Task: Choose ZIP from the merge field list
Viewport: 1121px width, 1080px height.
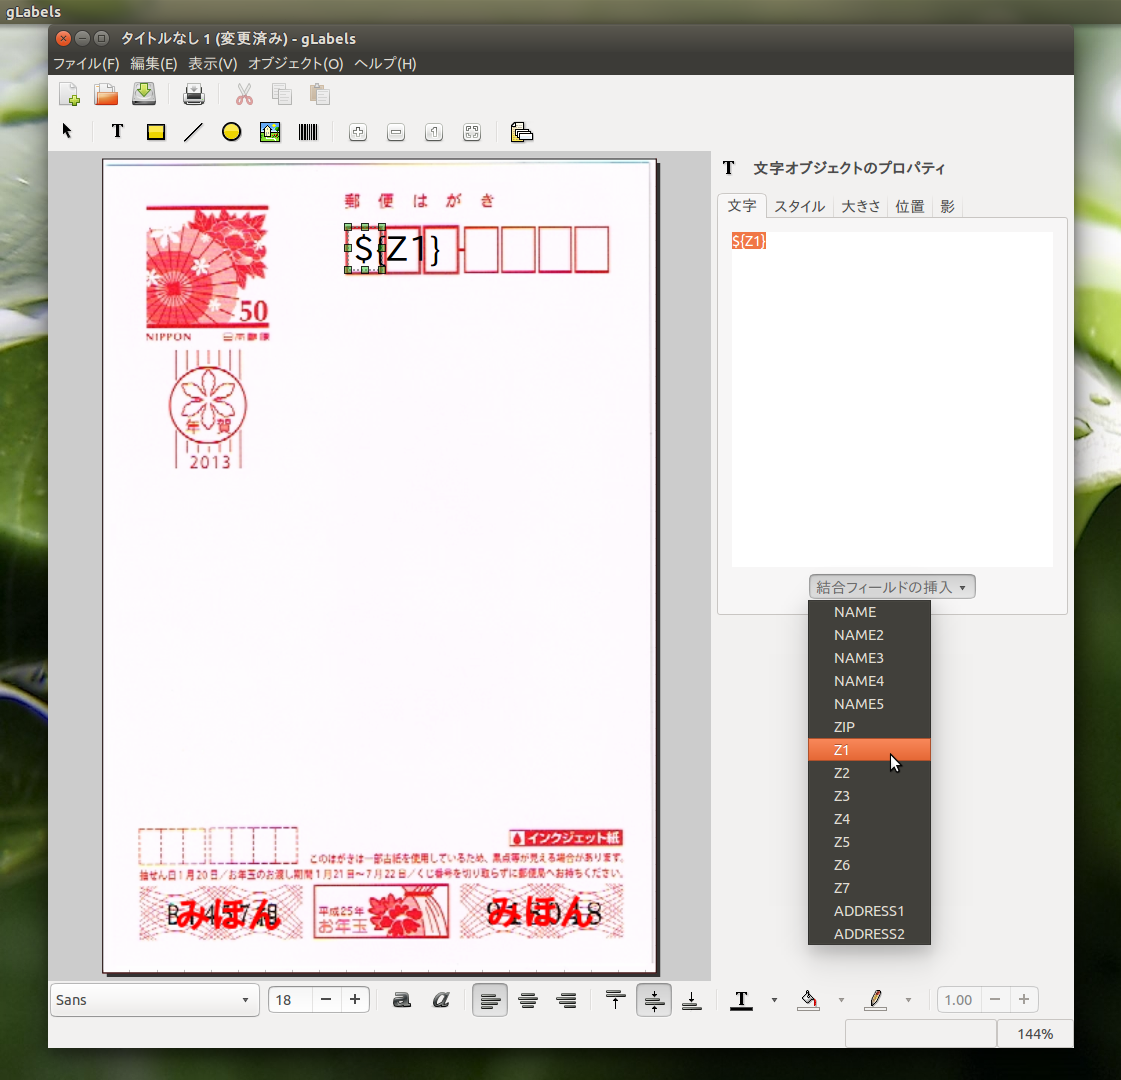Action: point(869,727)
